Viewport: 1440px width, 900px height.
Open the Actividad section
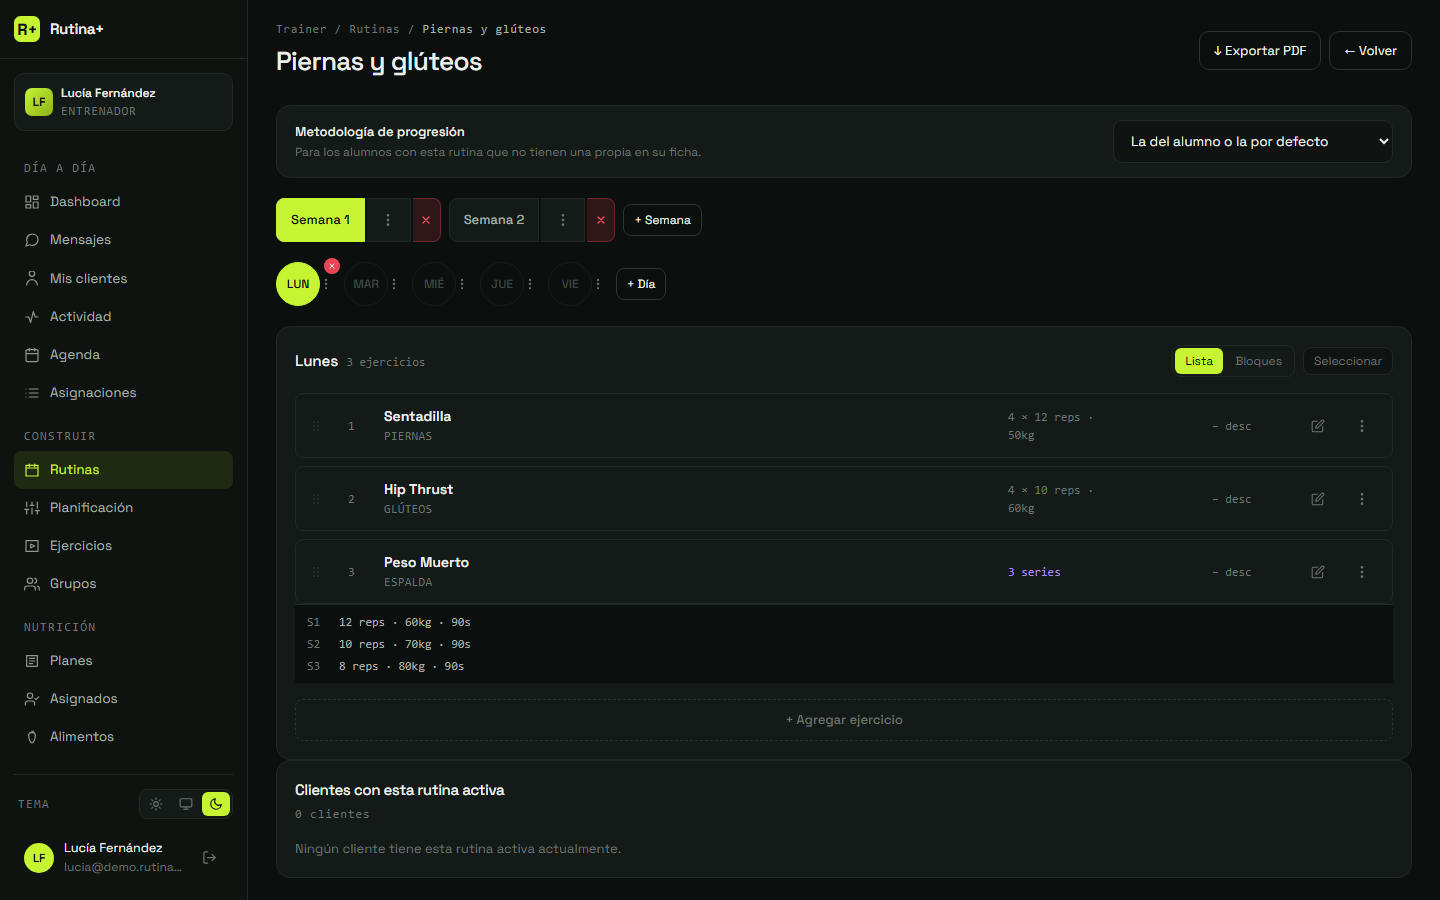[123, 317]
